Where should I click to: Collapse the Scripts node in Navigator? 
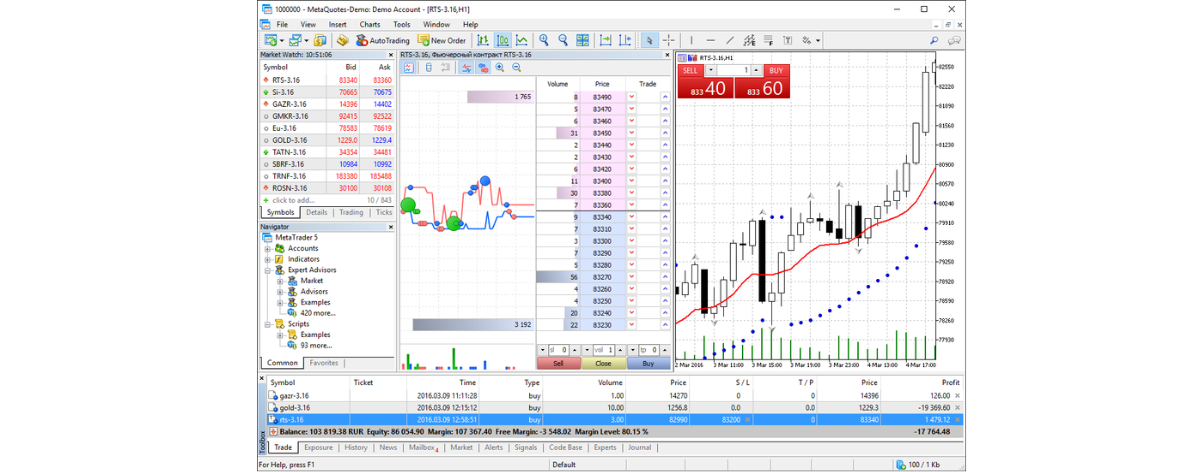[267, 324]
